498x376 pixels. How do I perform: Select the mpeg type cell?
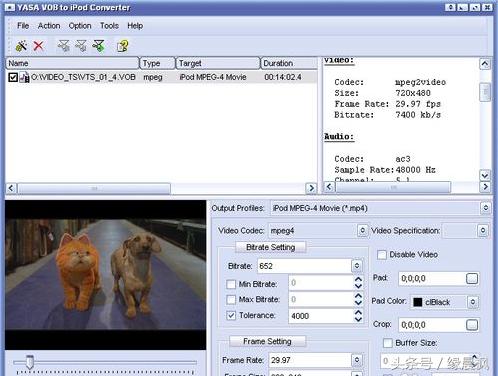(x=153, y=77)
